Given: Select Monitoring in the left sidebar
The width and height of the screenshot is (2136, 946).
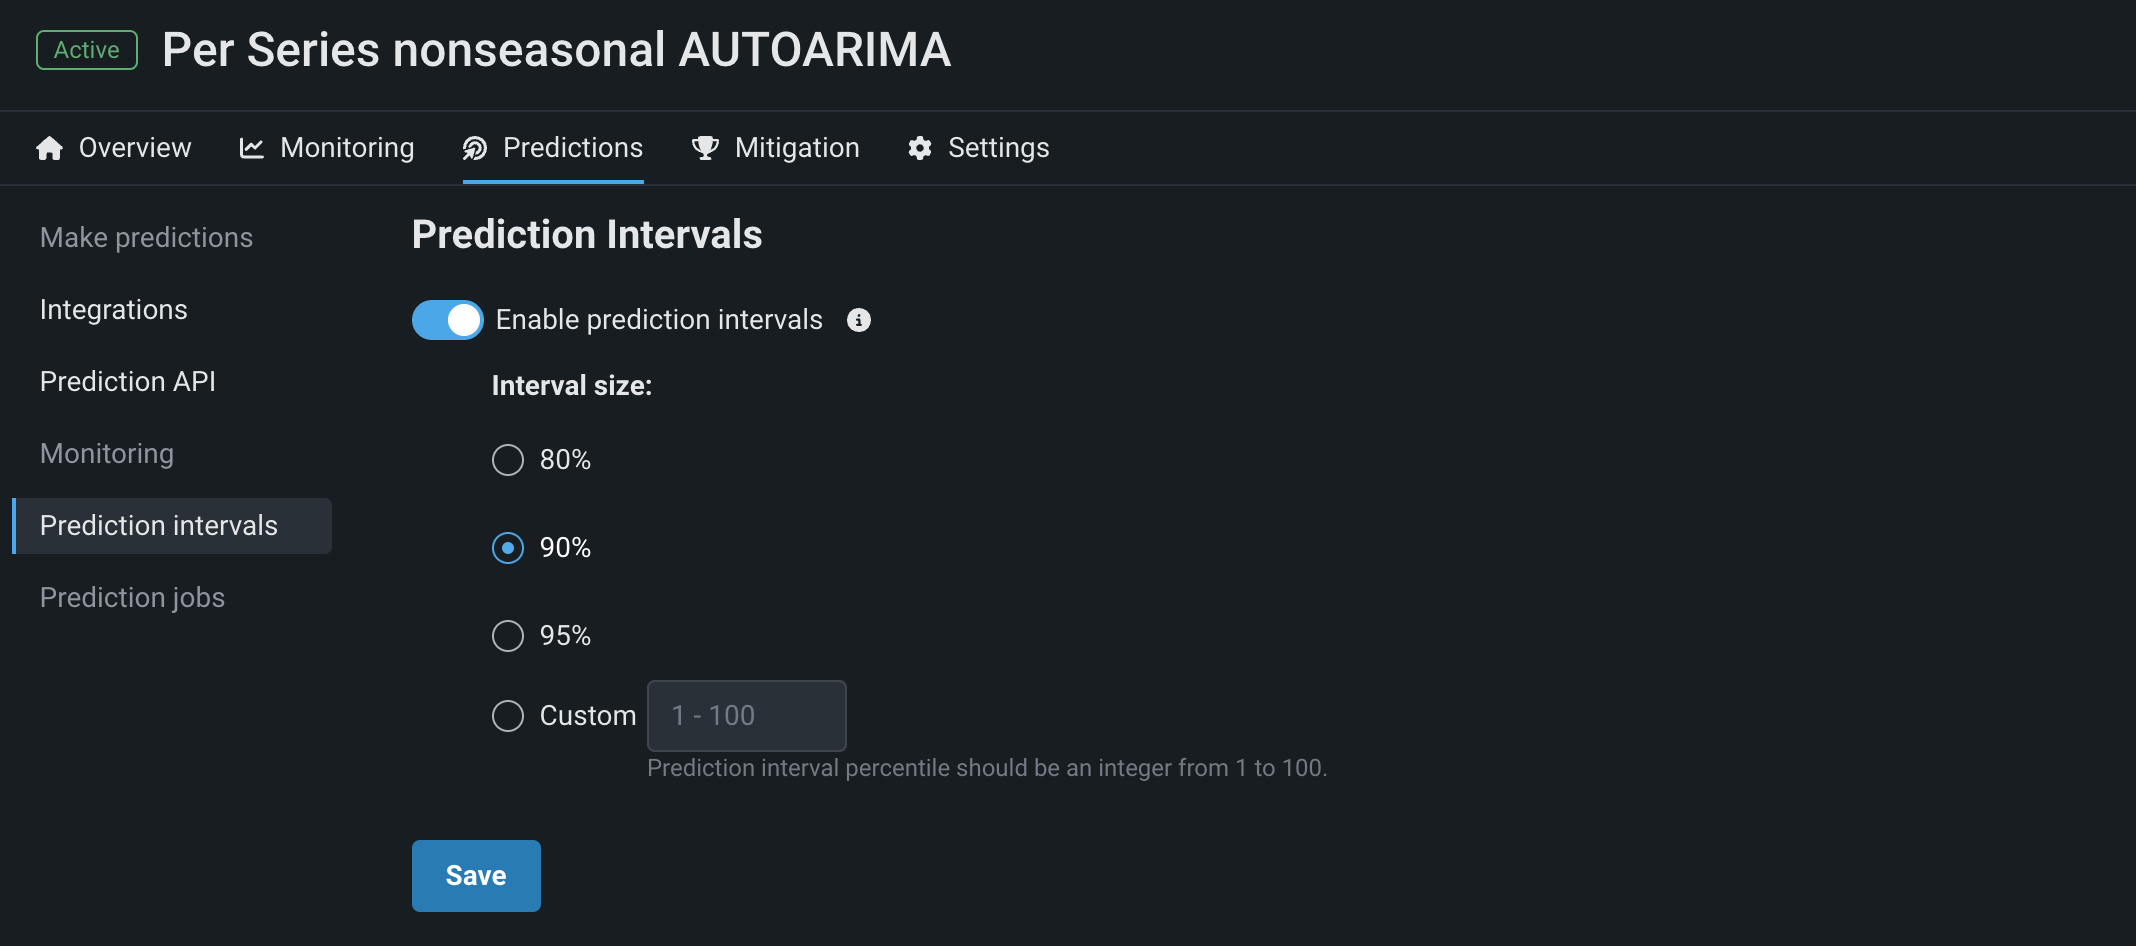Looking at the screenshot, I should pyautogui.click(x=107, y=454).
